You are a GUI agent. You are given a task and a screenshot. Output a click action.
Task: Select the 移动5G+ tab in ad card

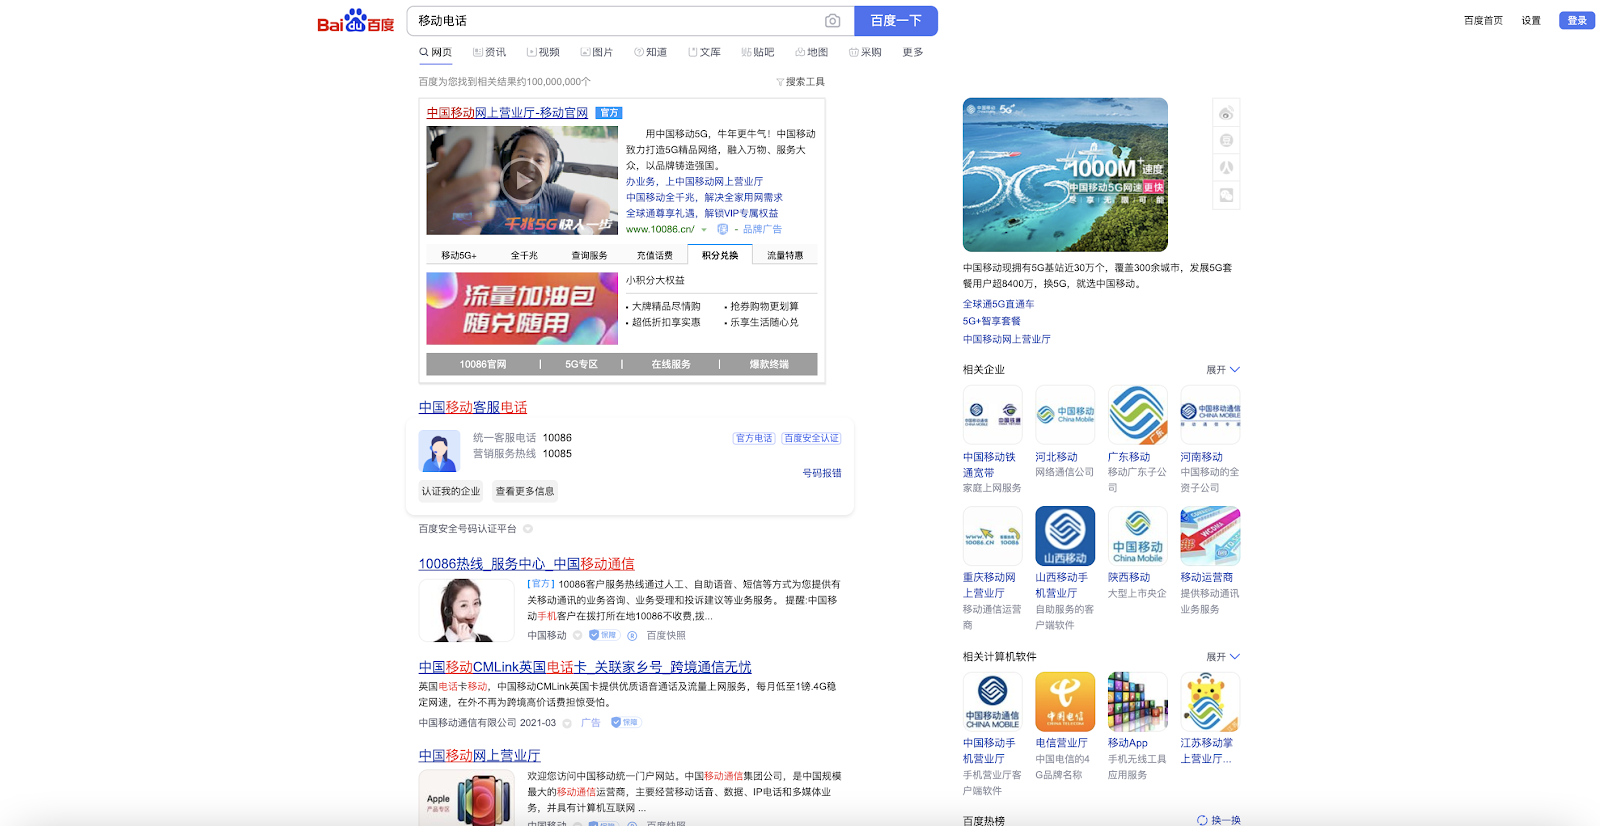459,255
